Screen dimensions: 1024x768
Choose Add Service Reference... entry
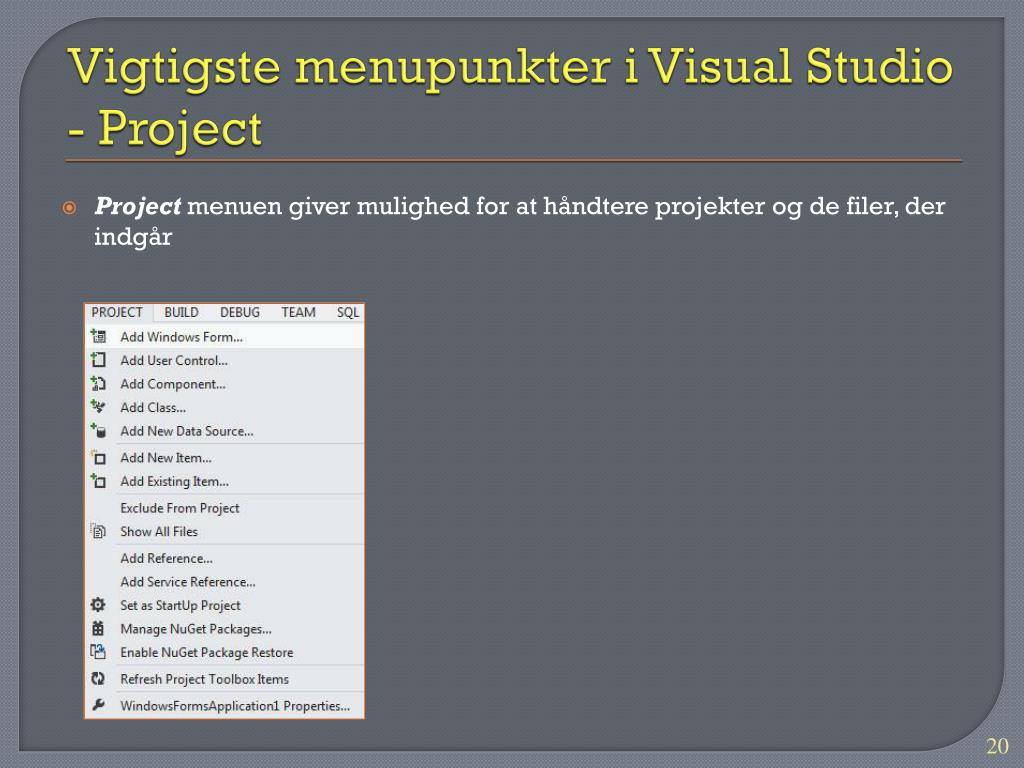(225, 582)
